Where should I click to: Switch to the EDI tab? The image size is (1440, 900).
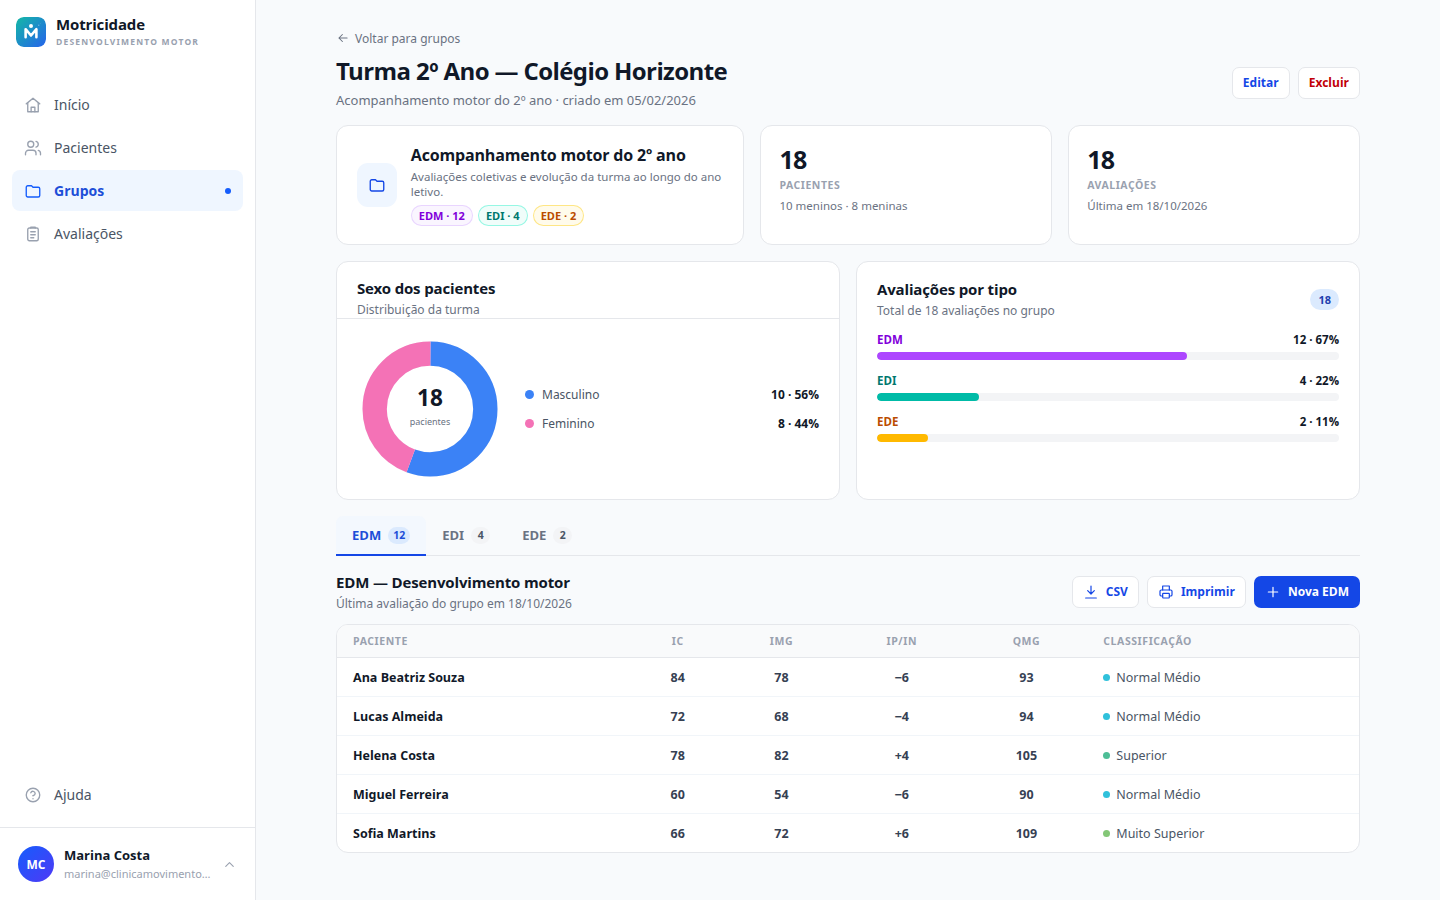(464, 536)
